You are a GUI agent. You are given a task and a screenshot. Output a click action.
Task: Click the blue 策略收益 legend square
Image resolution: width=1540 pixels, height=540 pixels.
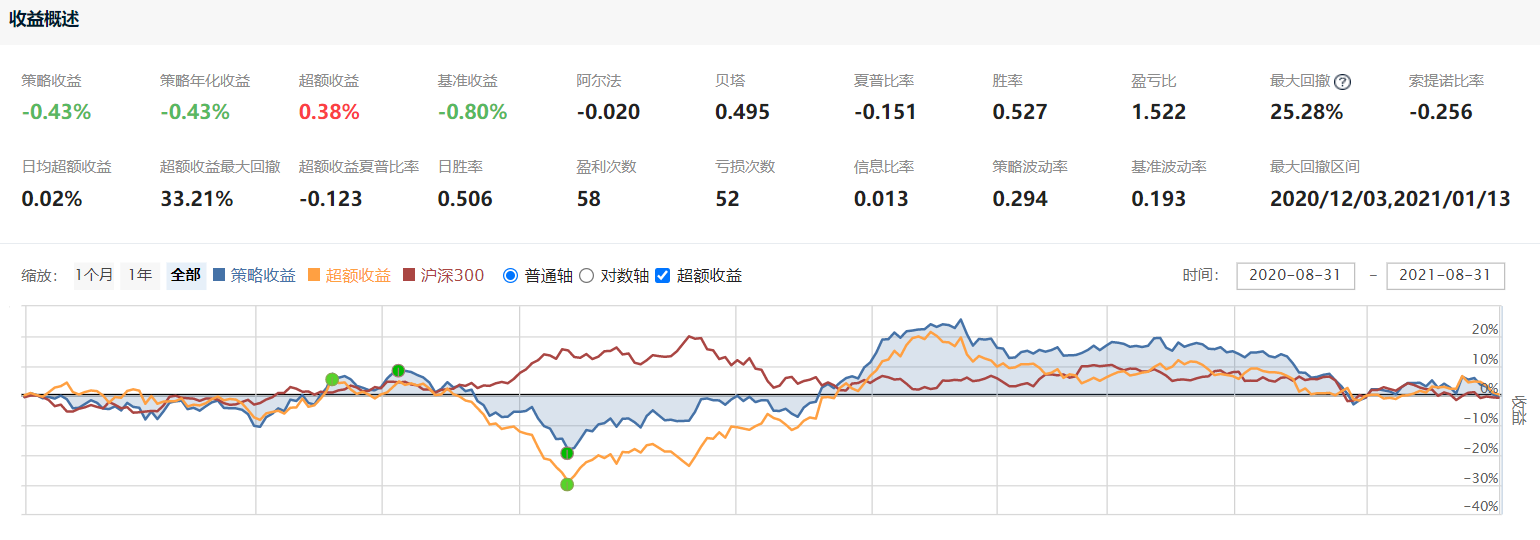point(220,275)
